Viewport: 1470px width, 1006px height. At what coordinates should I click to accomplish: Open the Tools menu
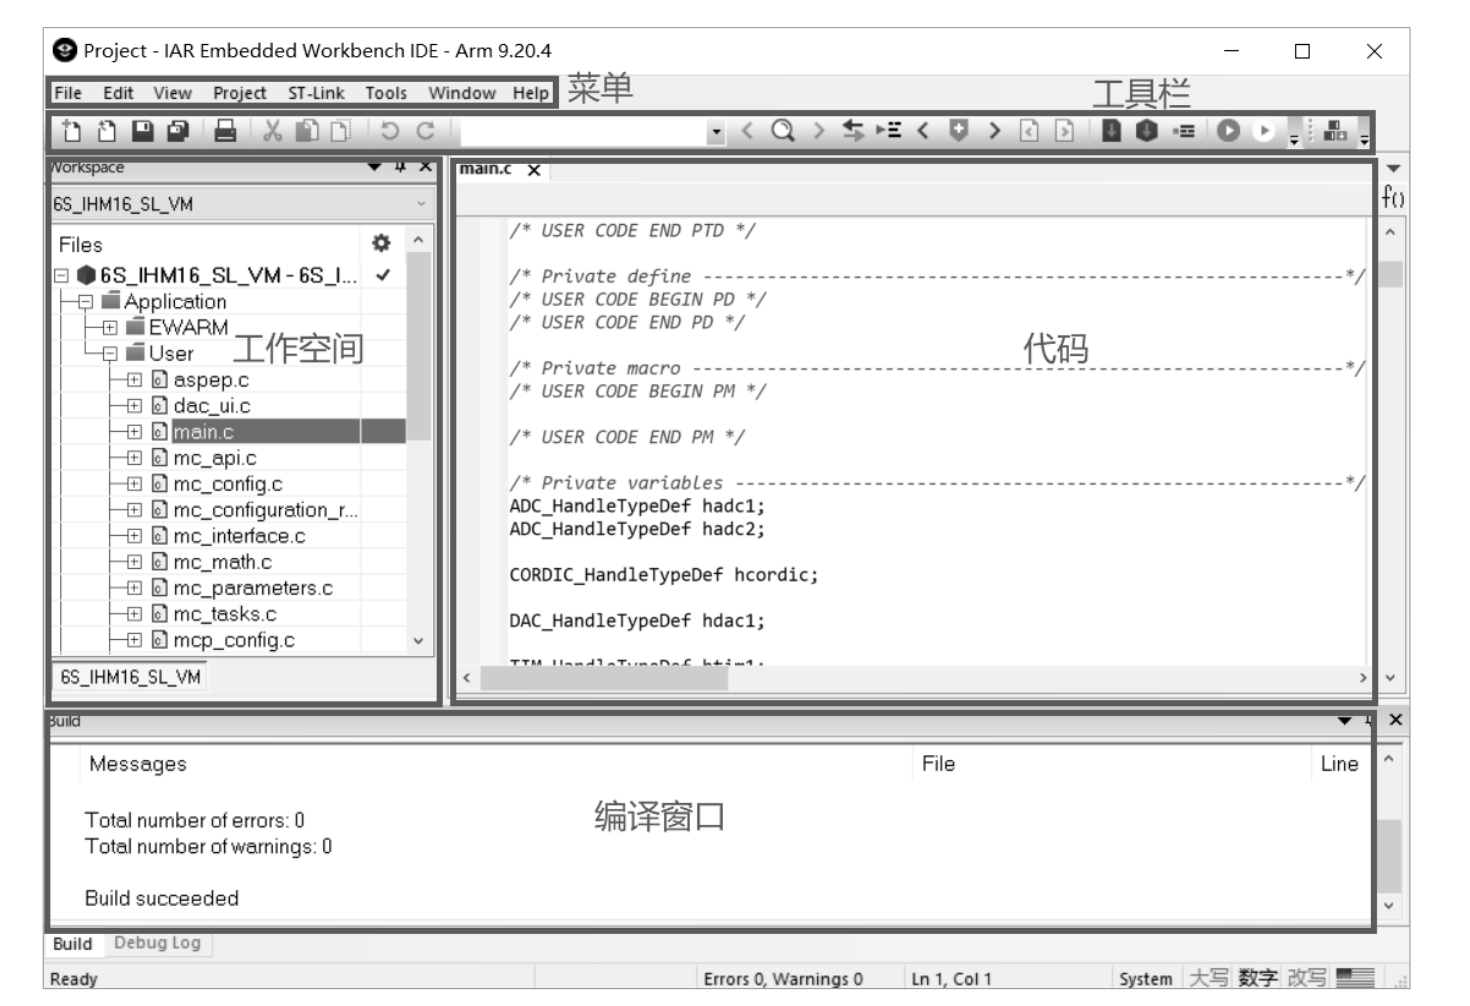coord(386,93)
